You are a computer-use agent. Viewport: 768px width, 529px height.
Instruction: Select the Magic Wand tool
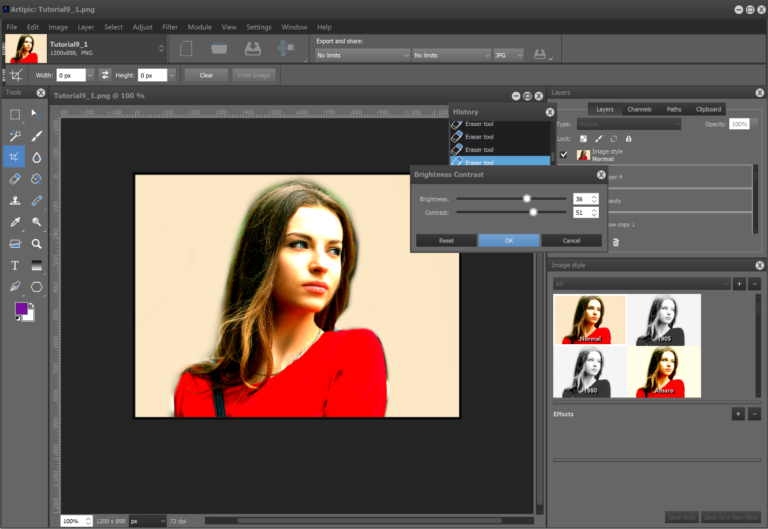[14, 136]
